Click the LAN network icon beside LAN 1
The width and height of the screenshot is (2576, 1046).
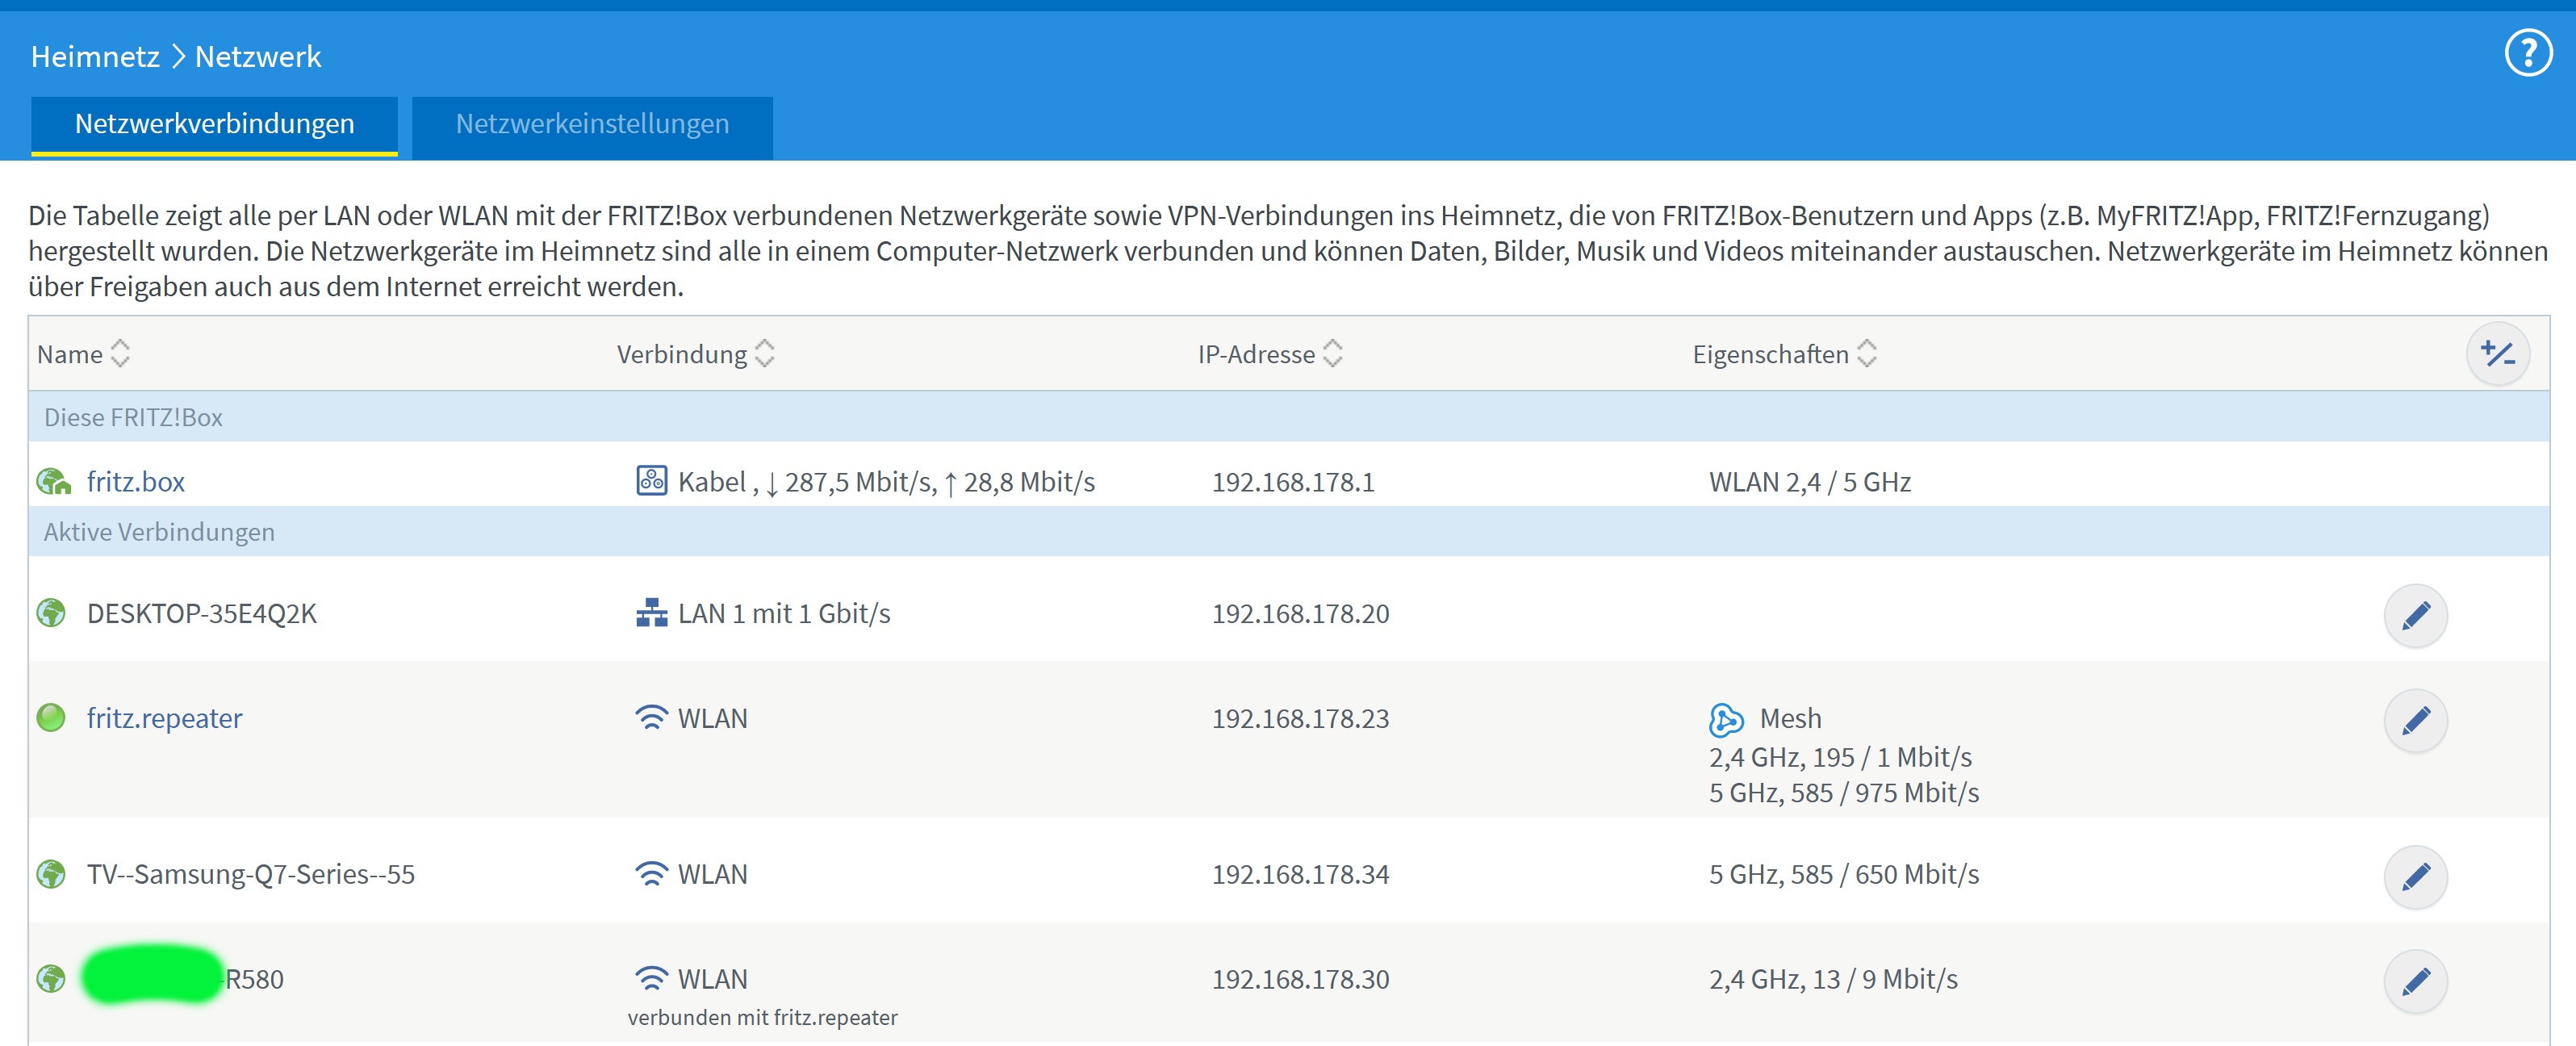coord(651,613)
